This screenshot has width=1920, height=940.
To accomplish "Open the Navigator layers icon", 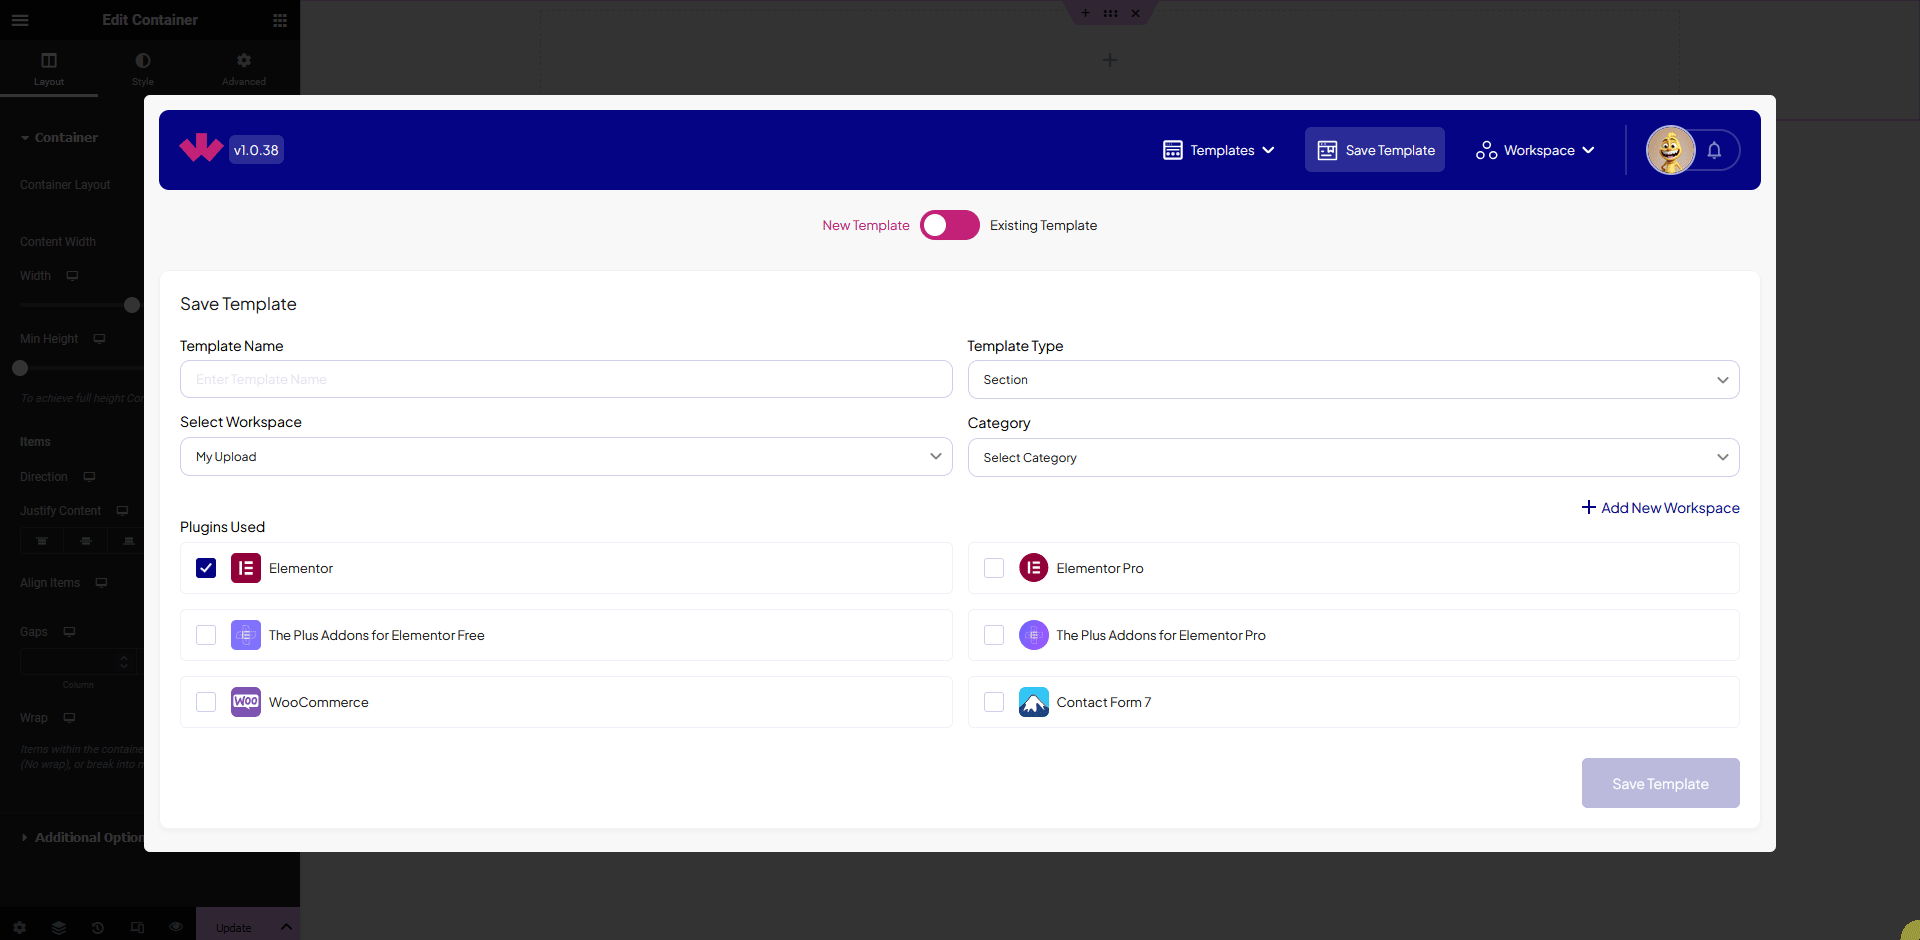I will click(58, 927).
